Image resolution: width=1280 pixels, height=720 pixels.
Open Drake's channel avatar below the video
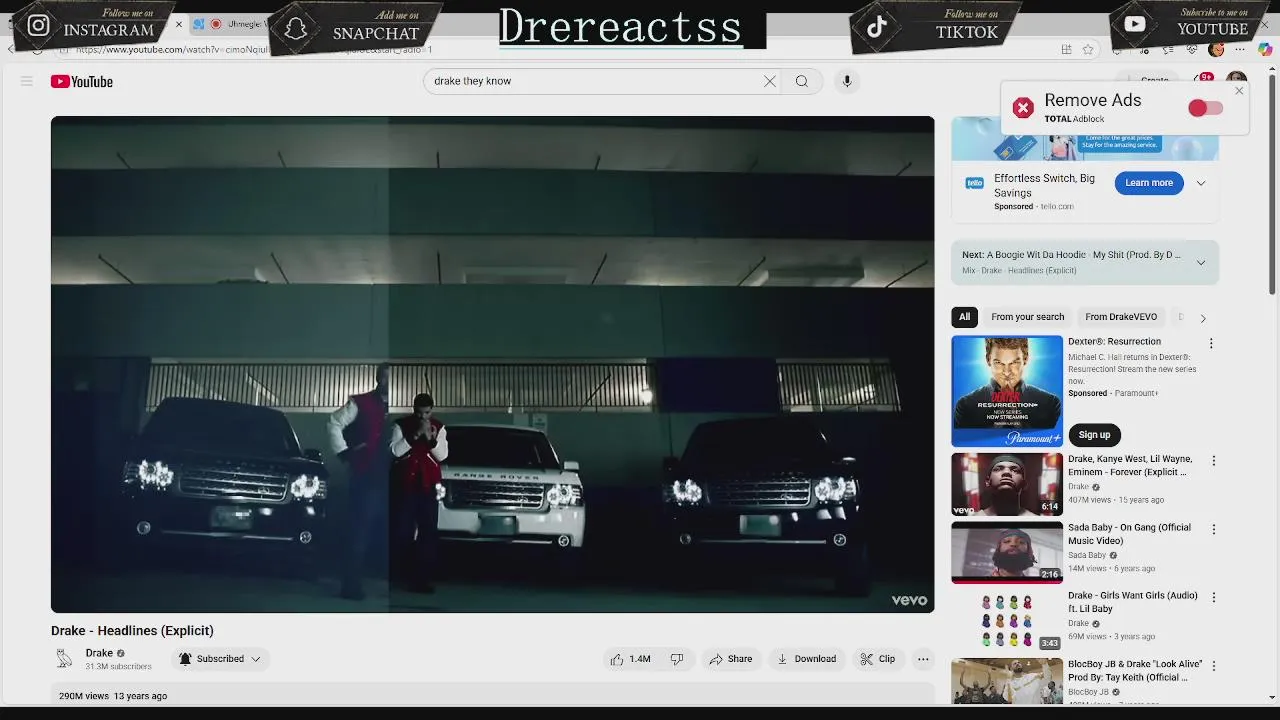pos(64,658)
